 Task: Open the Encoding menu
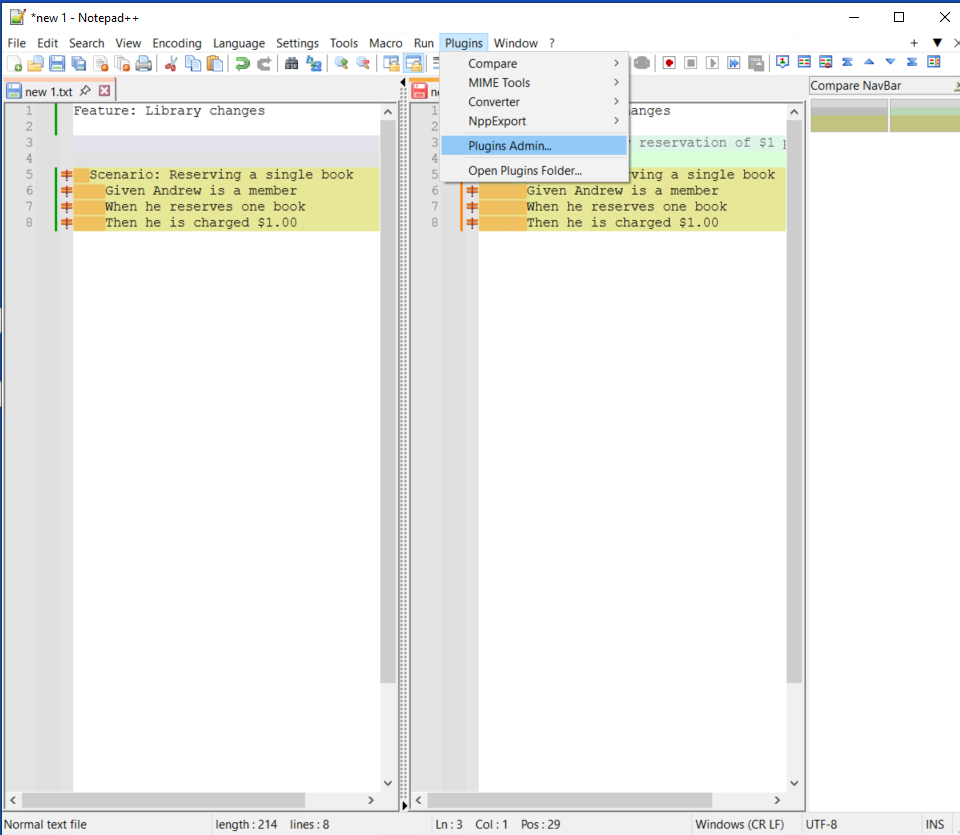177,43
